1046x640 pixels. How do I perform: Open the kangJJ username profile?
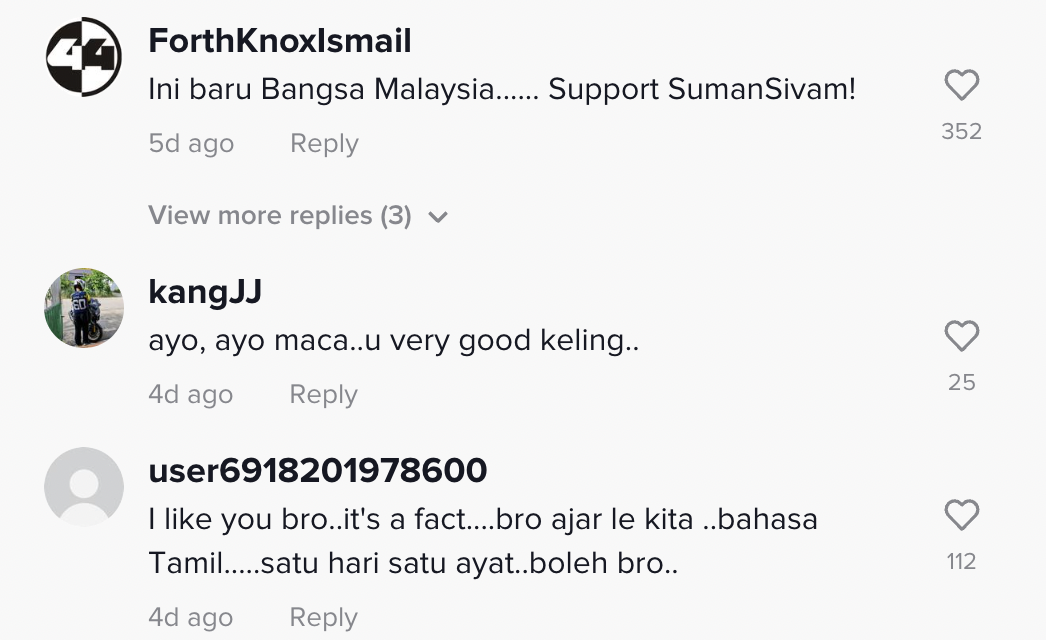205,292
